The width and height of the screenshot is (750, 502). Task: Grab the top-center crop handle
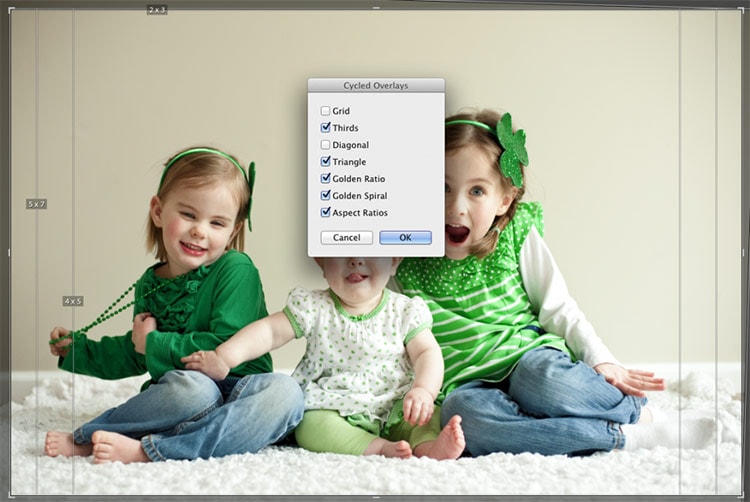pyautogui.click(x=375, y=8)
